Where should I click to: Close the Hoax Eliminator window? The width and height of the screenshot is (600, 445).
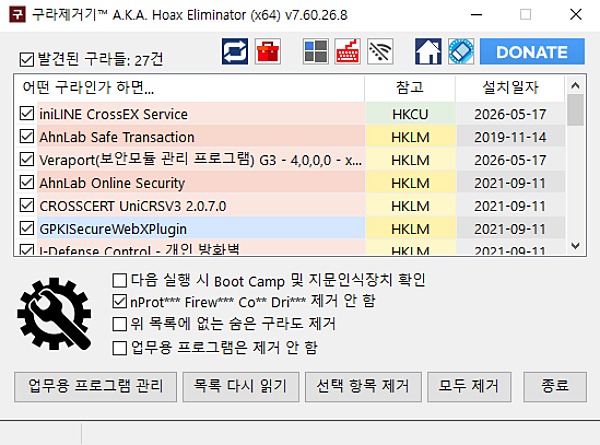pyautogui.click(x=576, y=15)
